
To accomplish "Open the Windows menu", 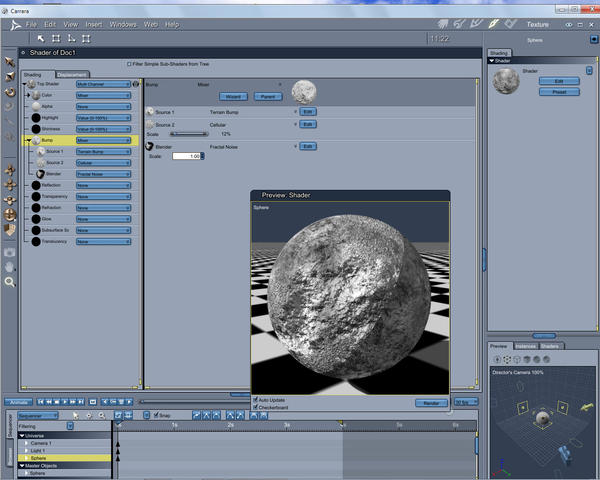I will tap(123, 23).
